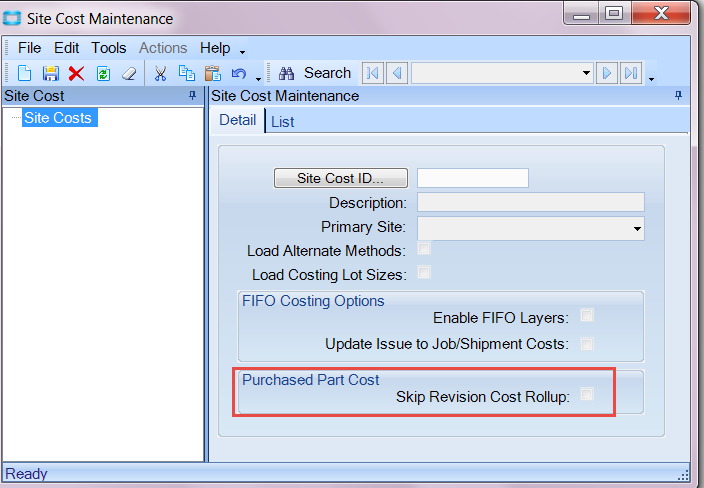Image resolution: width=704 pixels, height=488 pixels.
Task: Click the application icon in title bar
Action: pyautogui.click(x=12, y=18)
